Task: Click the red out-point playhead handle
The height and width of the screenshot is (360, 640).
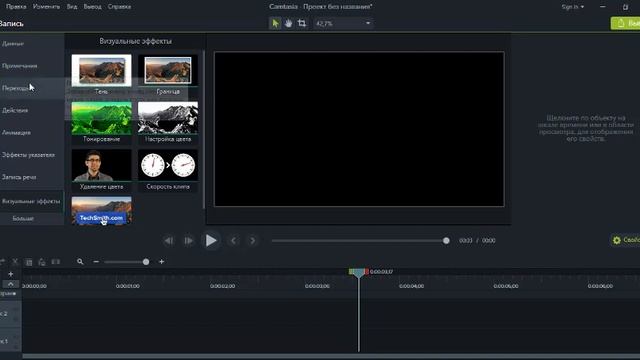Action: click(x=366, y=271)
